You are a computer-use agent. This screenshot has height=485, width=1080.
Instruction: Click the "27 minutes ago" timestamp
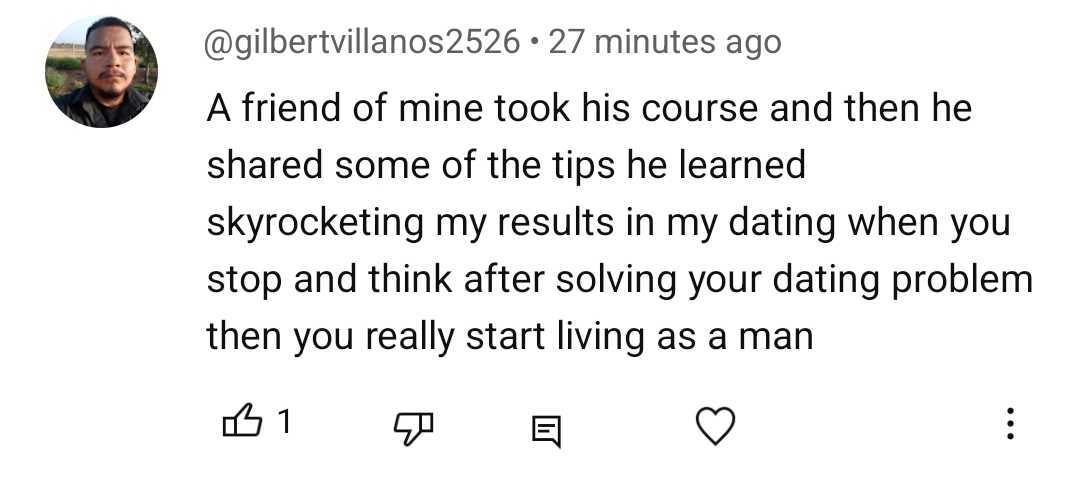pos(665,42)
